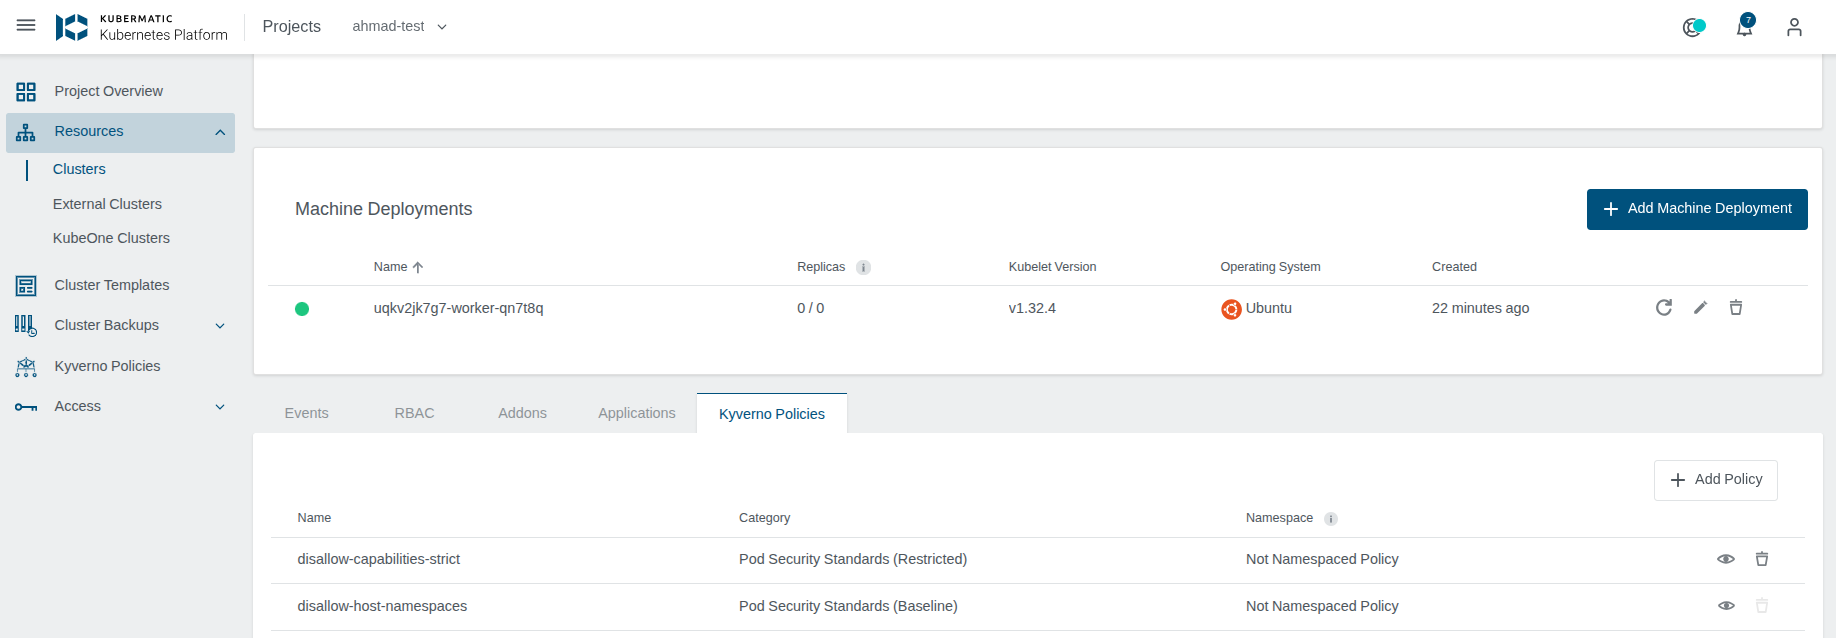This screenshot has width=1836, height=638.
Task: Open External Clusters in sidebar
Action: (x=107, y=204)
